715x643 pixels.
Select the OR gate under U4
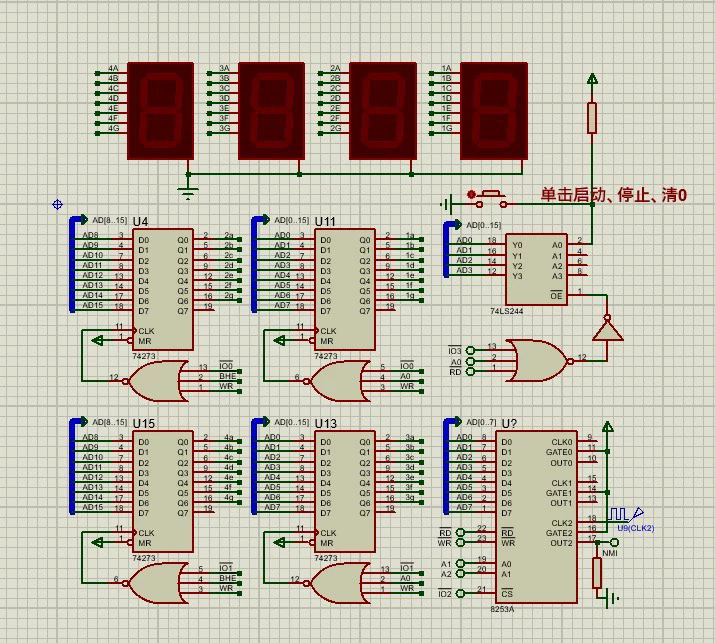coord(157,381)
